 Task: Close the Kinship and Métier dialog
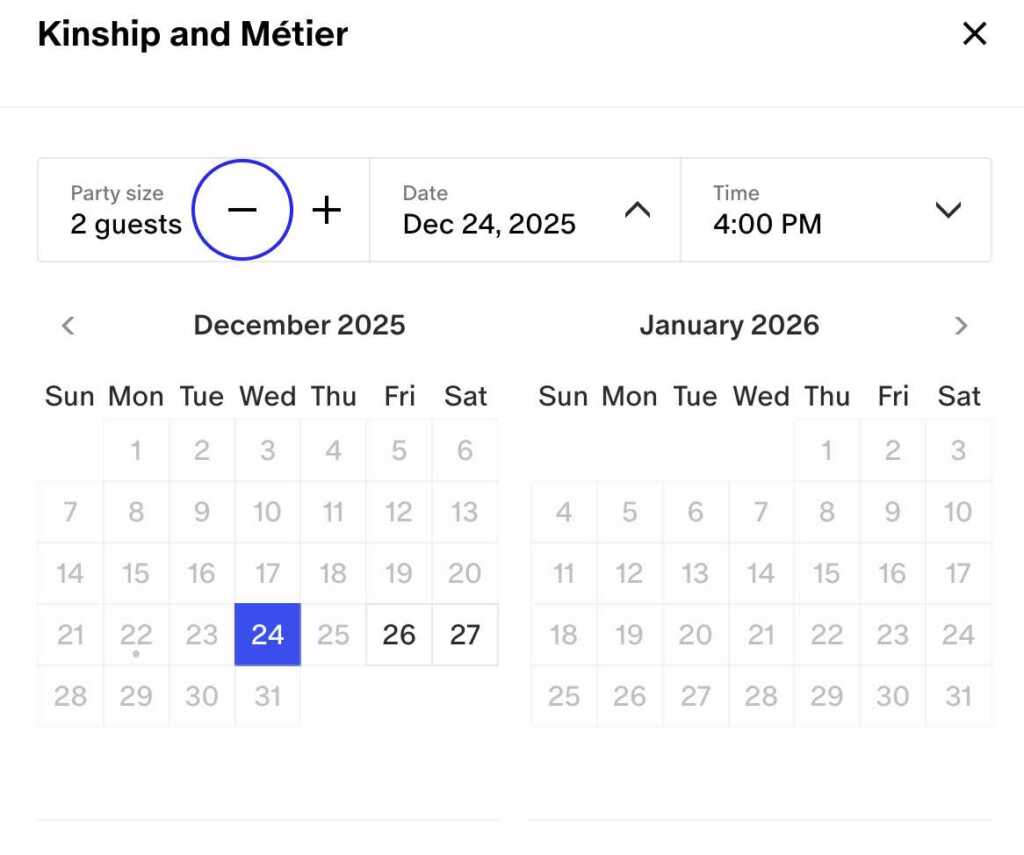point(974,34)
